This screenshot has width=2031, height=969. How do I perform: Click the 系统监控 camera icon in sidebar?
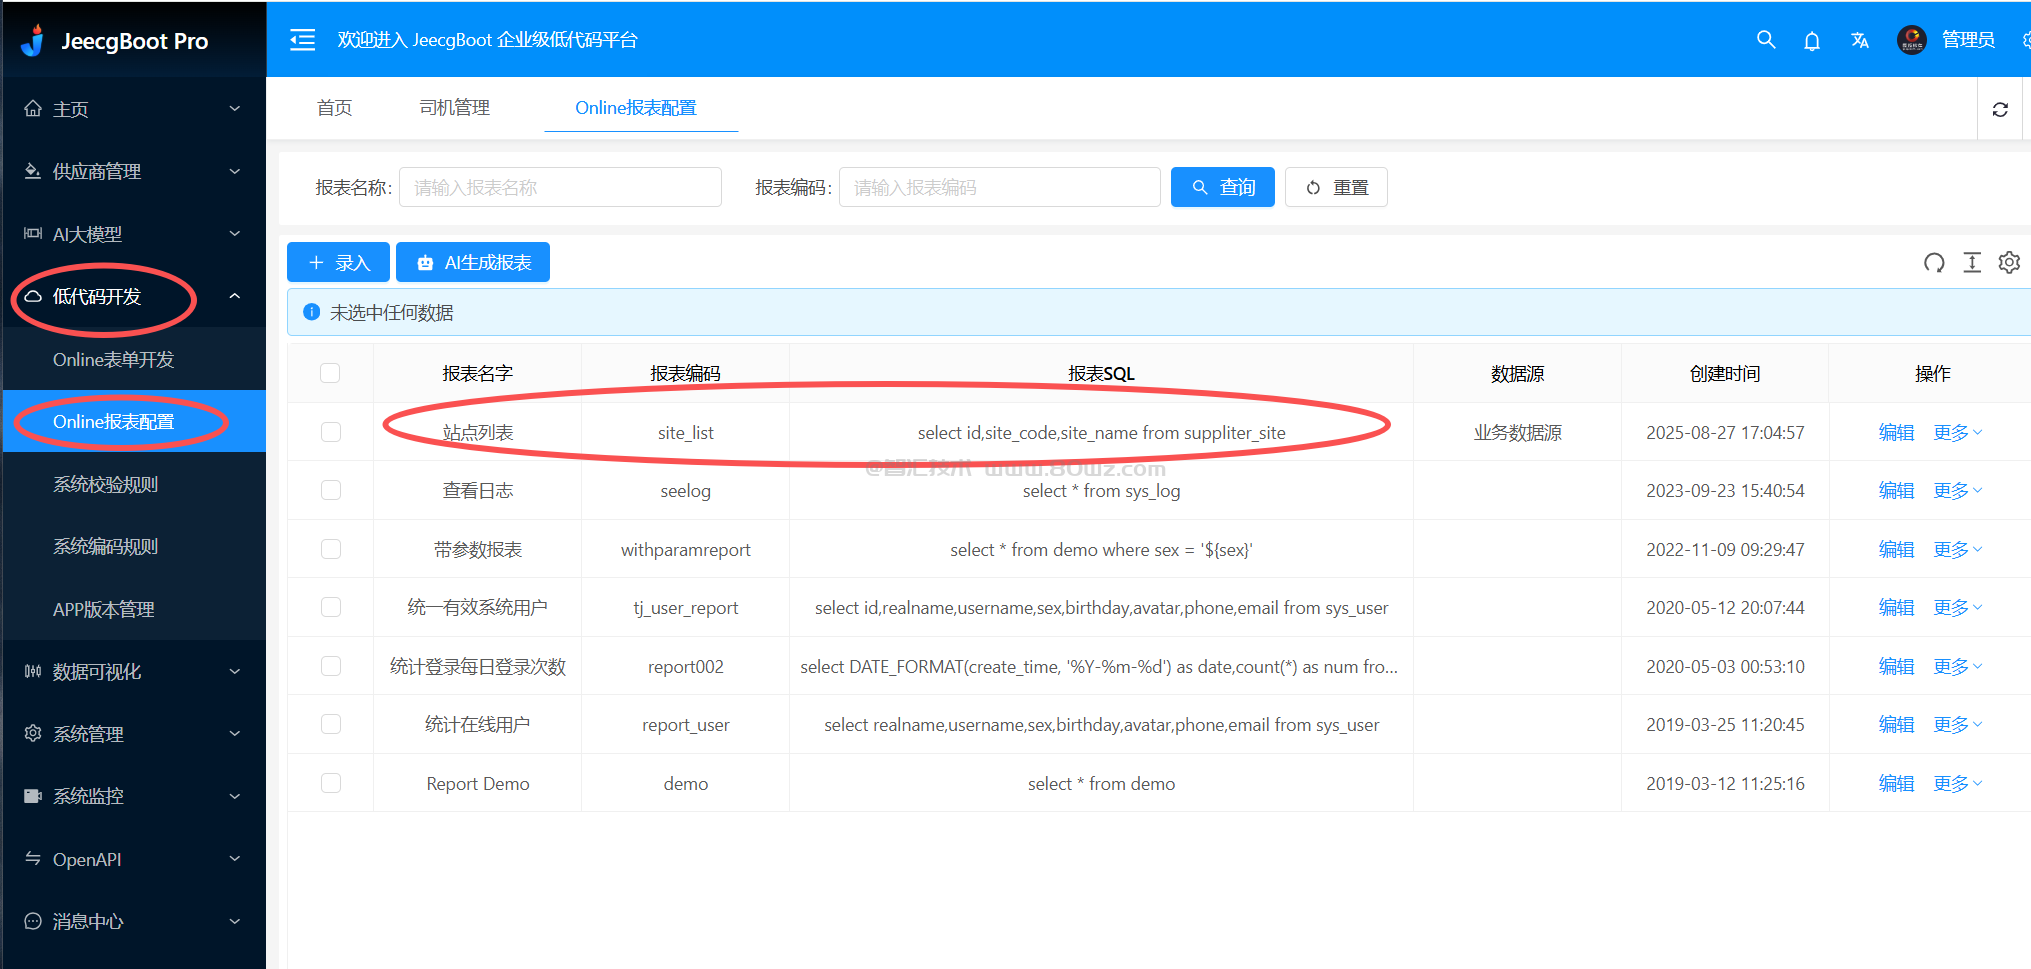[33, 796]
